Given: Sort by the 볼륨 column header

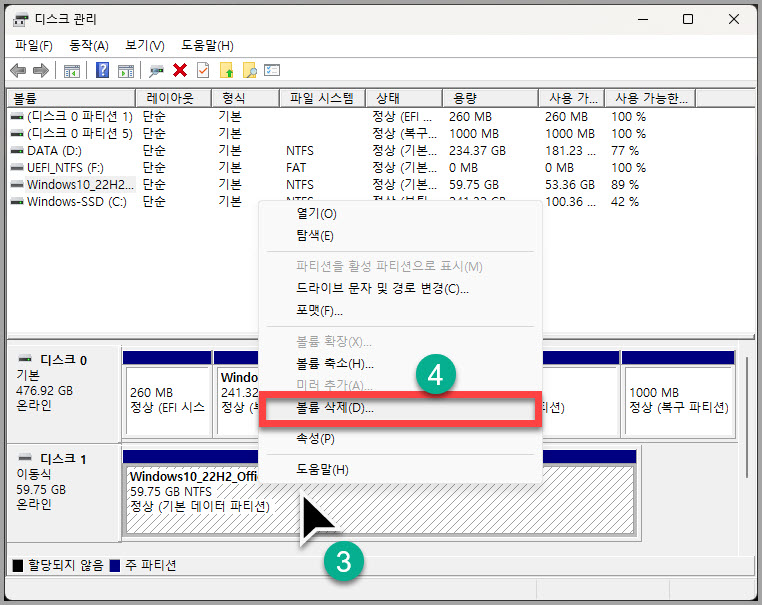Looking at the screenshot, I should point(71,98).
